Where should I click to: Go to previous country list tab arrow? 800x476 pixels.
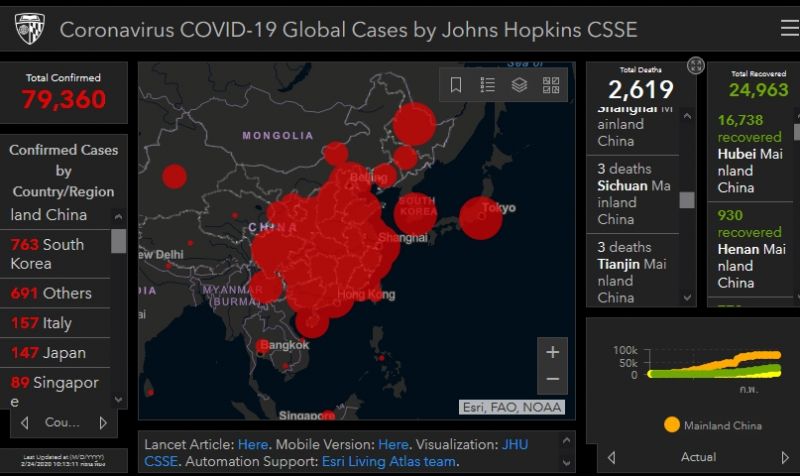pos(25,423)
